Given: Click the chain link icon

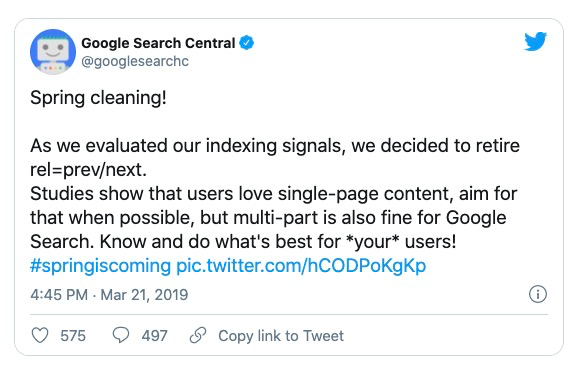Looking at the screenshot, I should pos(198,335).
